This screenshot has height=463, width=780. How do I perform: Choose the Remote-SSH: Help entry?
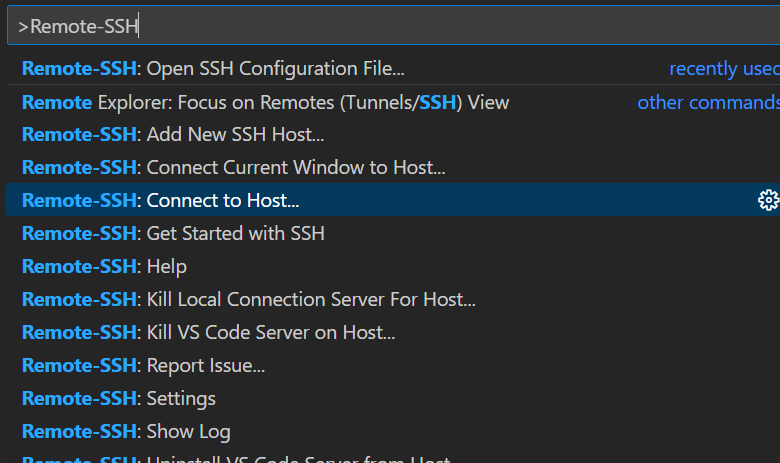click(392, 266)
